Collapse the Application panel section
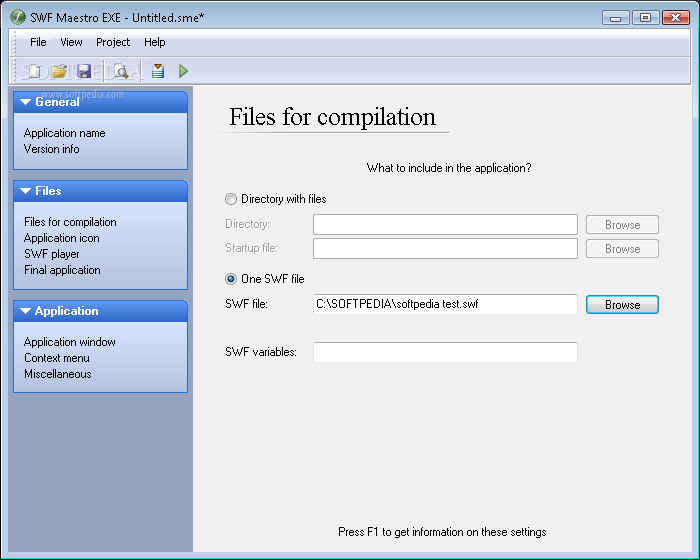The width and height of the screenshot is (700, 560). tap(100, 311)
